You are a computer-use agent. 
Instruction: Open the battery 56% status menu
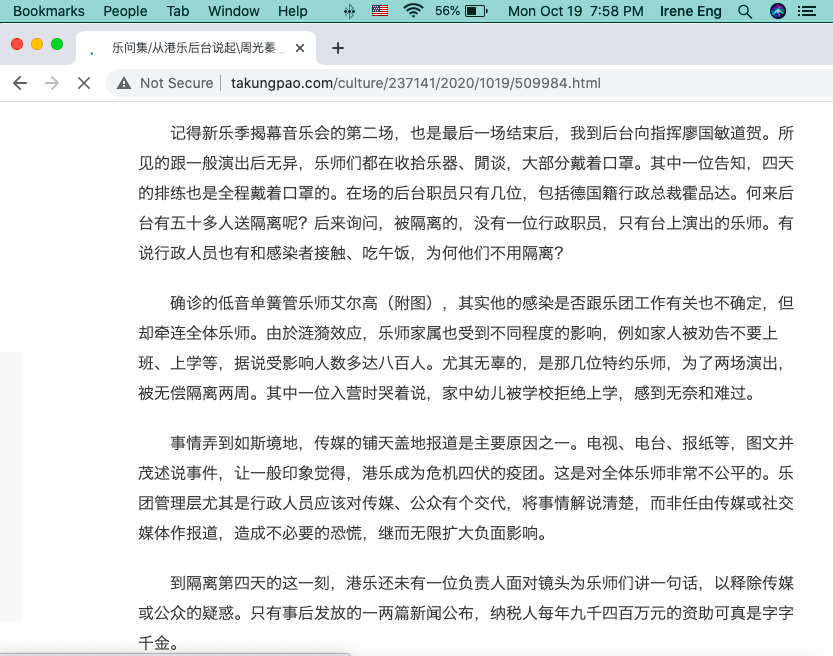click(462, 11)
